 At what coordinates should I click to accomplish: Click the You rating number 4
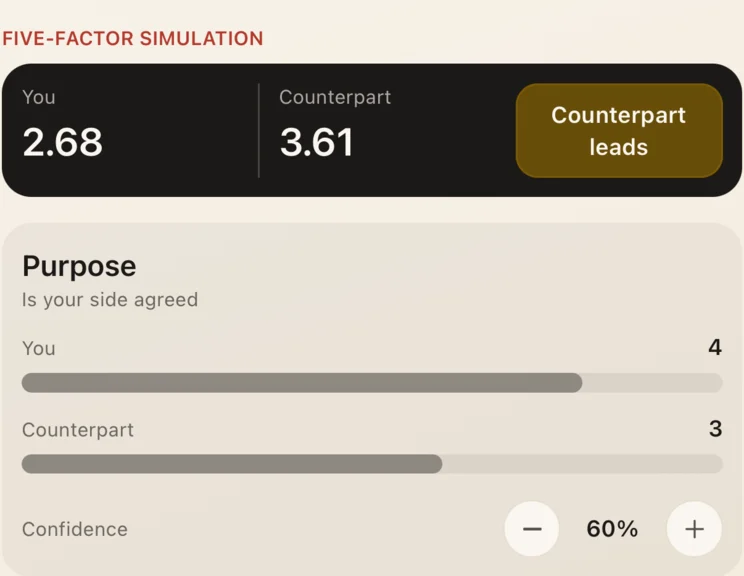click(x=715, y=347)
